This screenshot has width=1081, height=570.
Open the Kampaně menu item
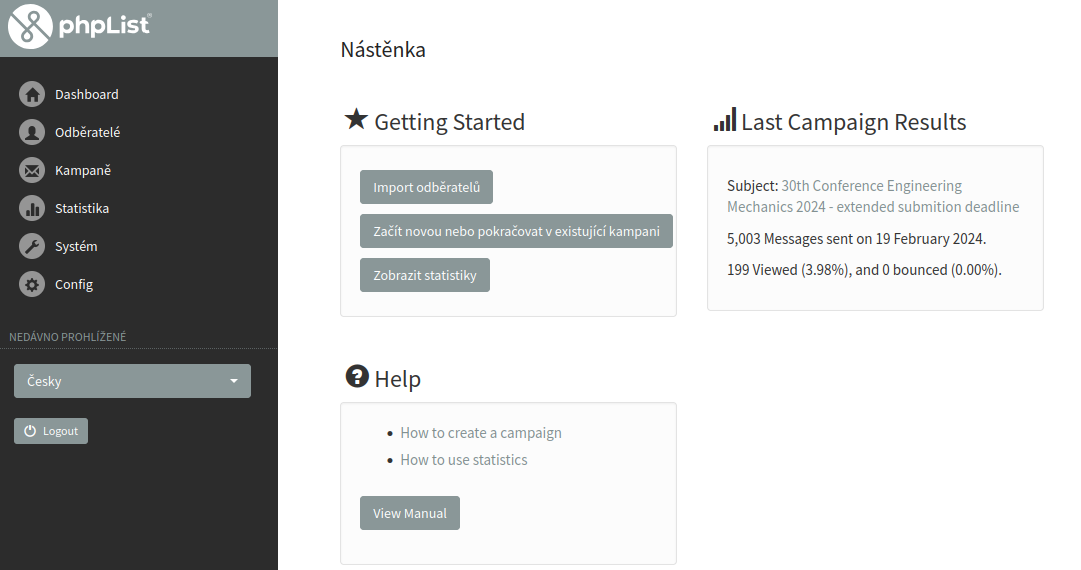click(x=83, y=171)
